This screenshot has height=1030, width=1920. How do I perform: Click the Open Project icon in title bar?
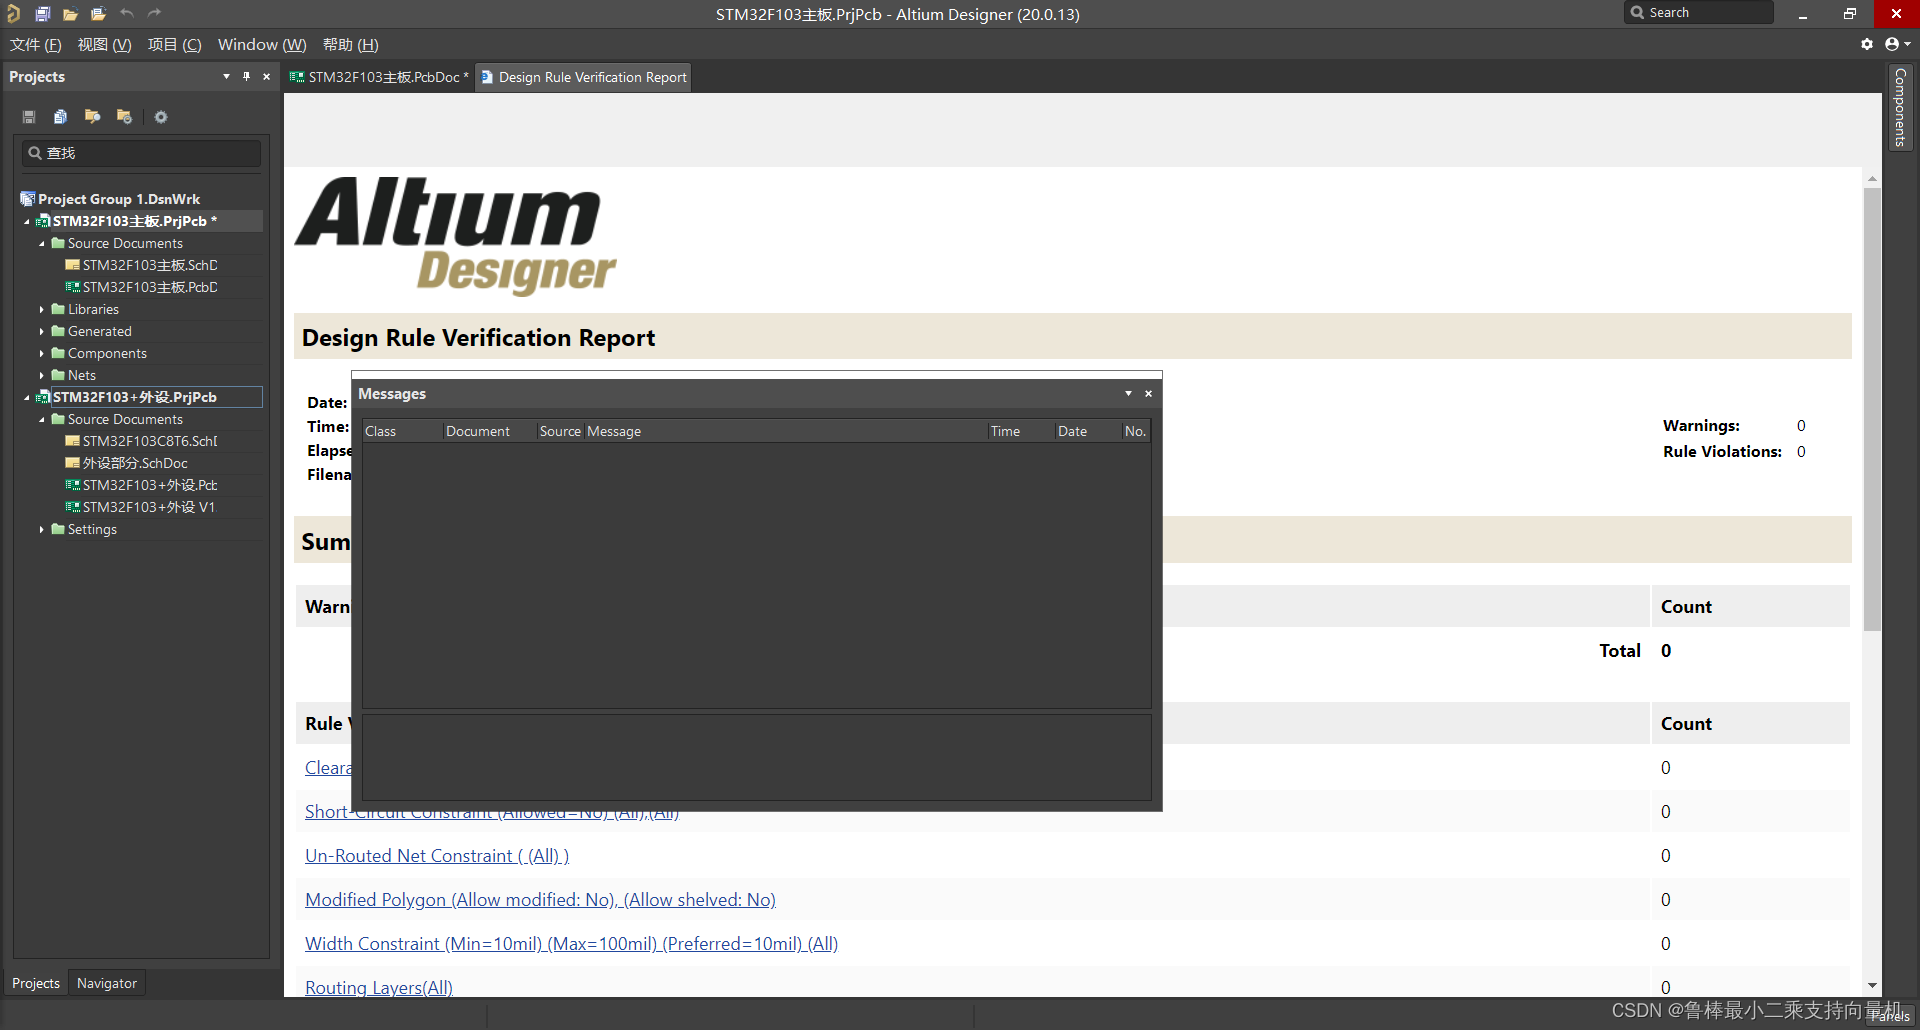click(x=98, y=14)
